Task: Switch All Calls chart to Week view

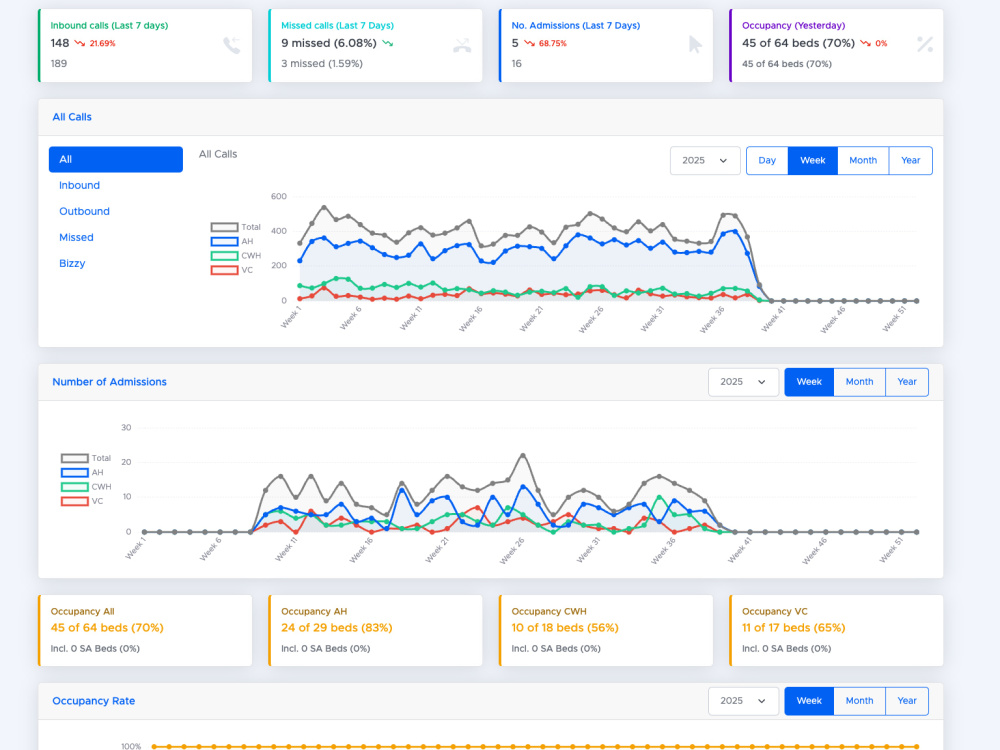Action: pyautogui.click(x=812, y=161)
